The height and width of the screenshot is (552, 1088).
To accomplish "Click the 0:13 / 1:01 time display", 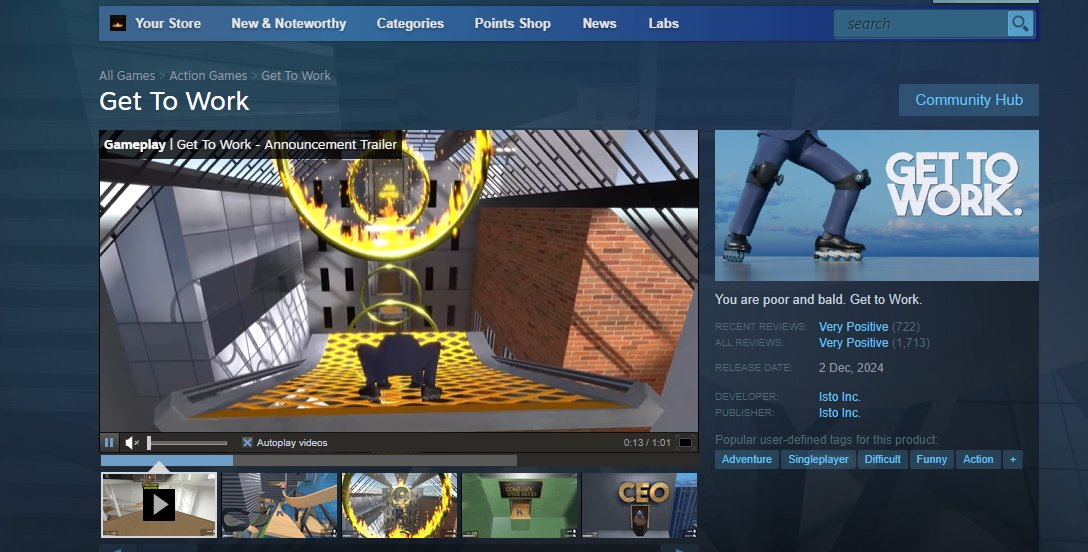I will 647,442.
